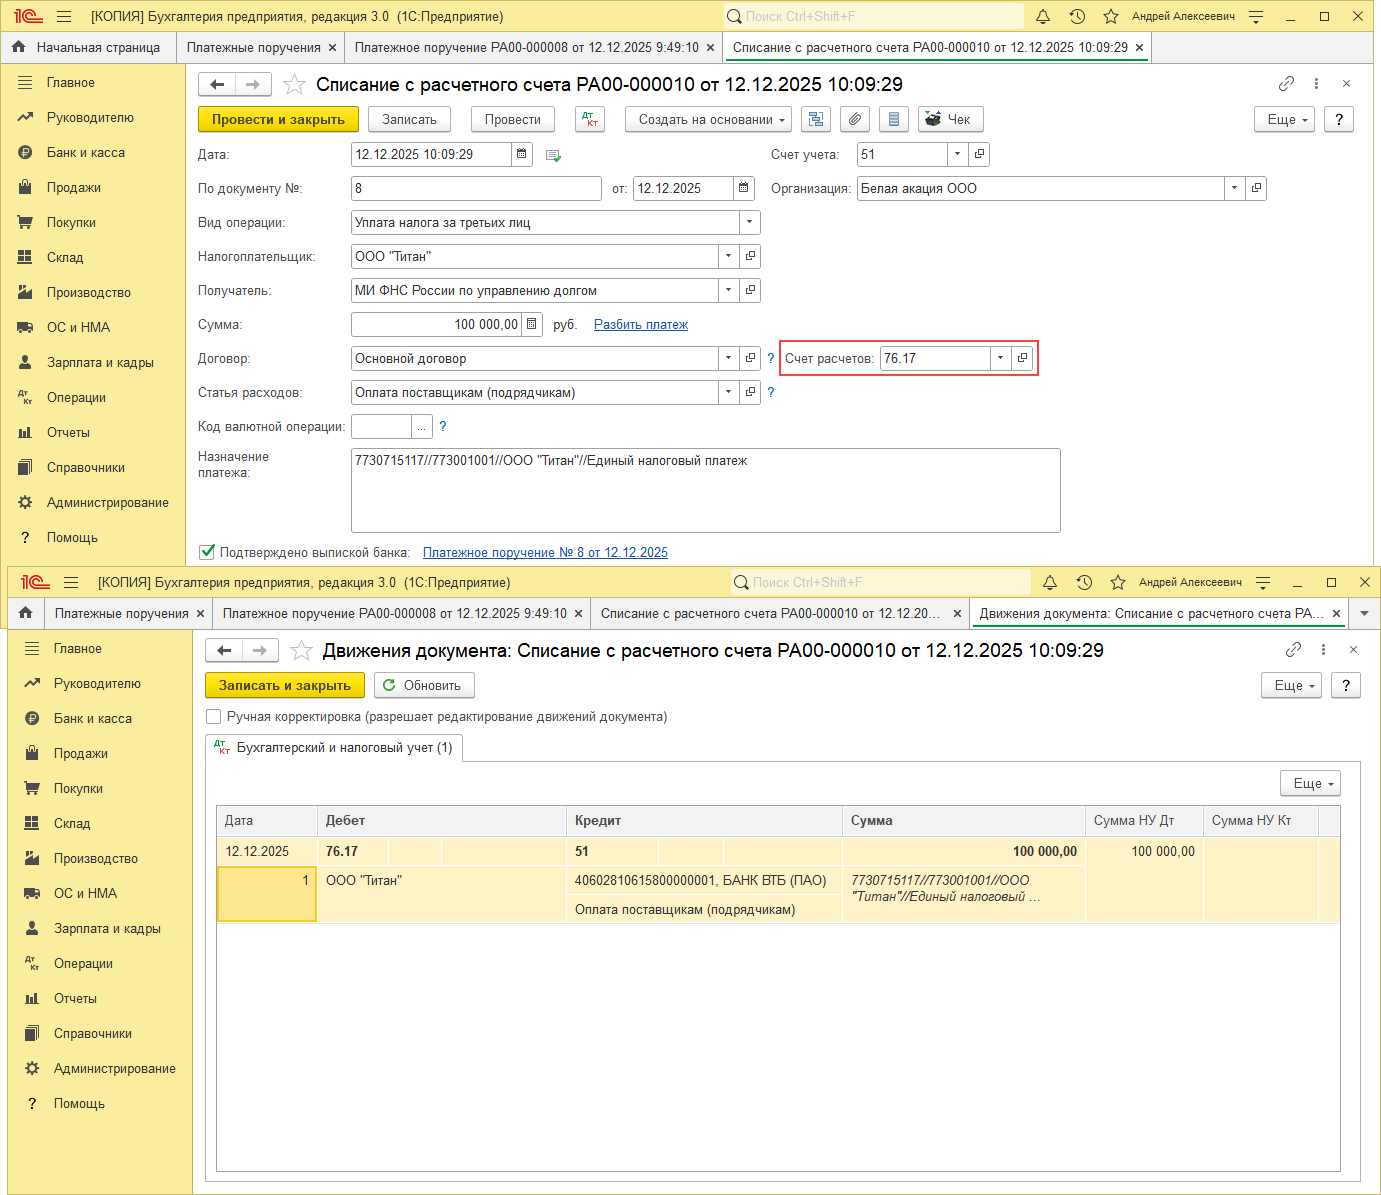Click the question mark hint beside Договор
The height and width of the screenshot is (1195, 1381).
coord(771,358)
